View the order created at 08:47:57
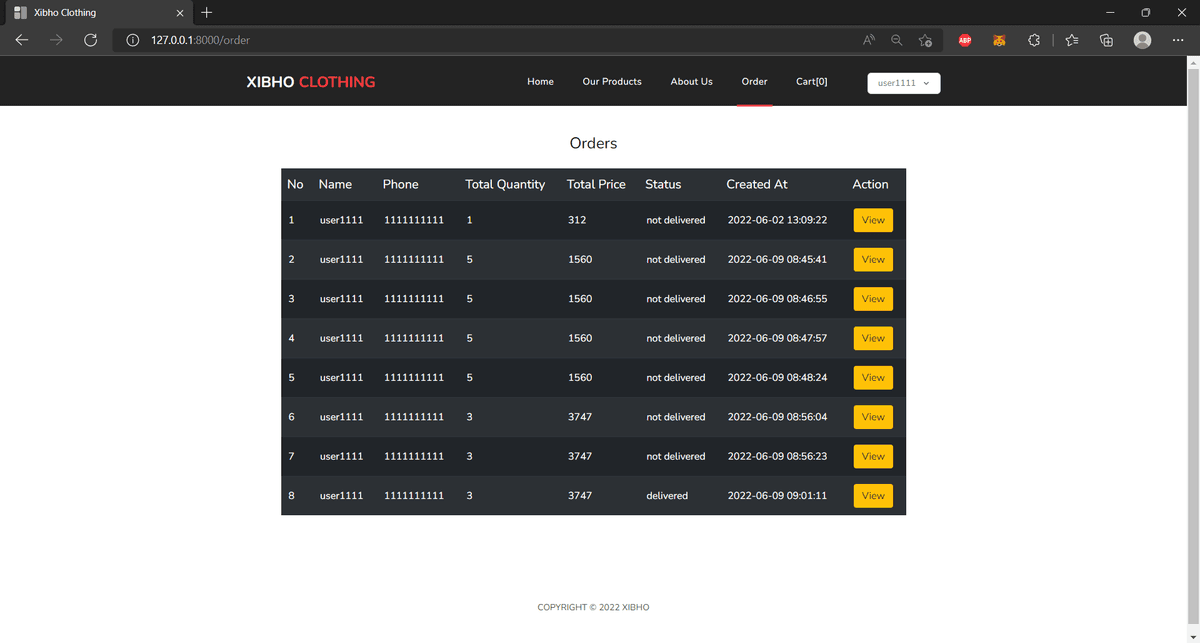 873,338
